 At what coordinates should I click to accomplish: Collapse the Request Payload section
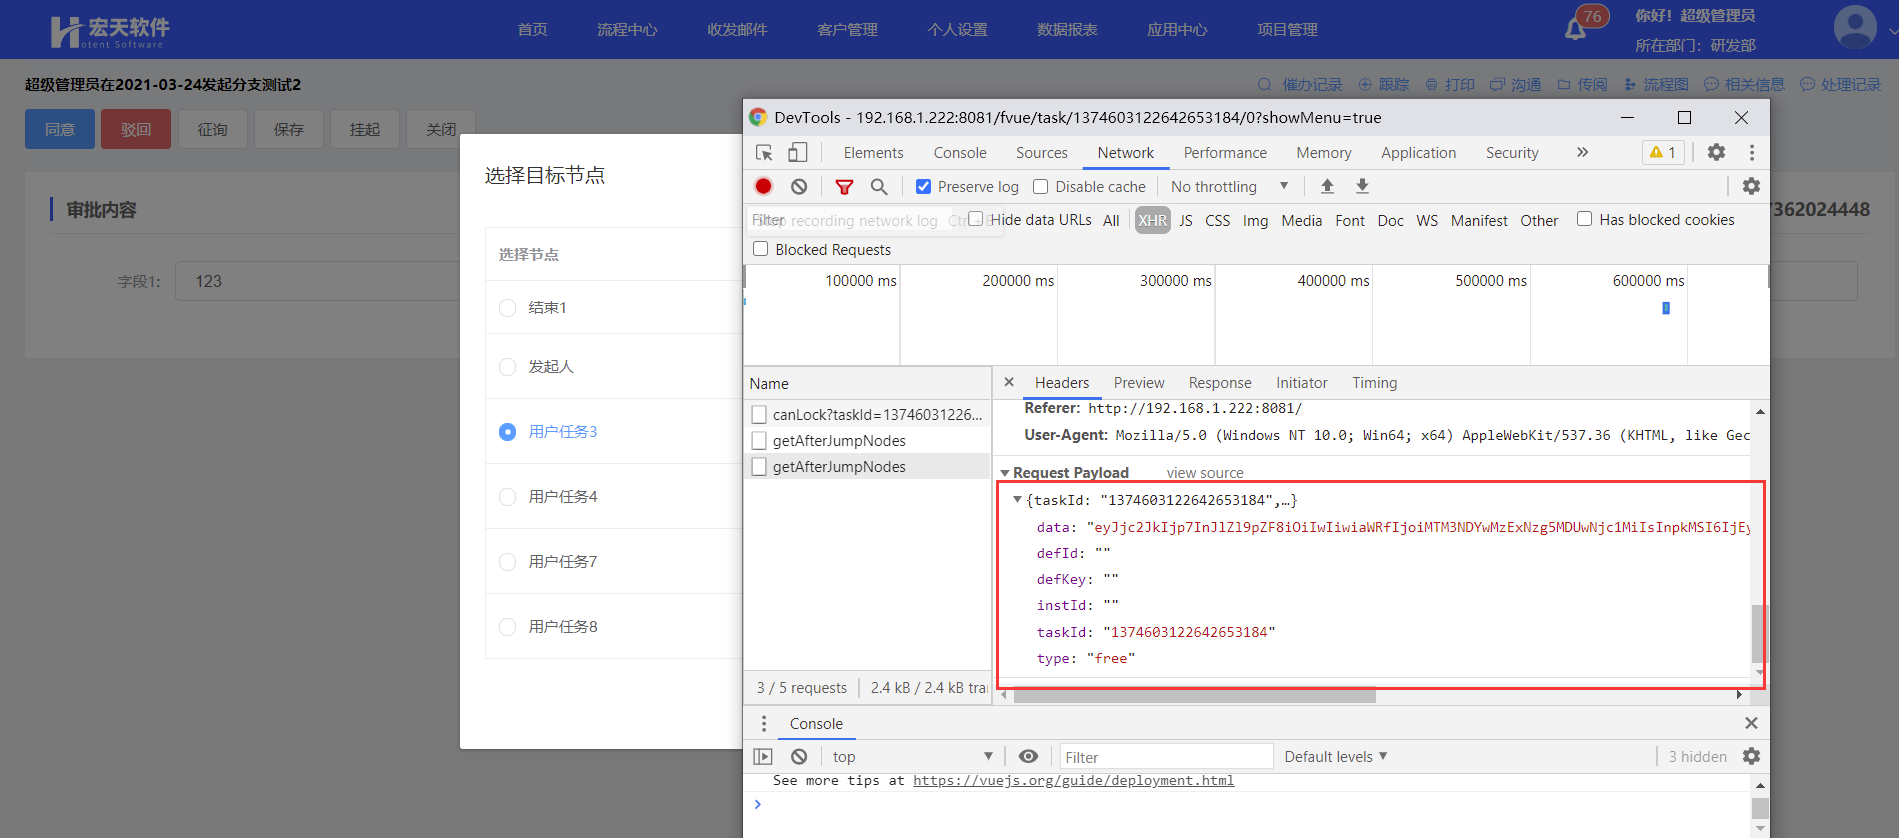[x=1005, y=473]
